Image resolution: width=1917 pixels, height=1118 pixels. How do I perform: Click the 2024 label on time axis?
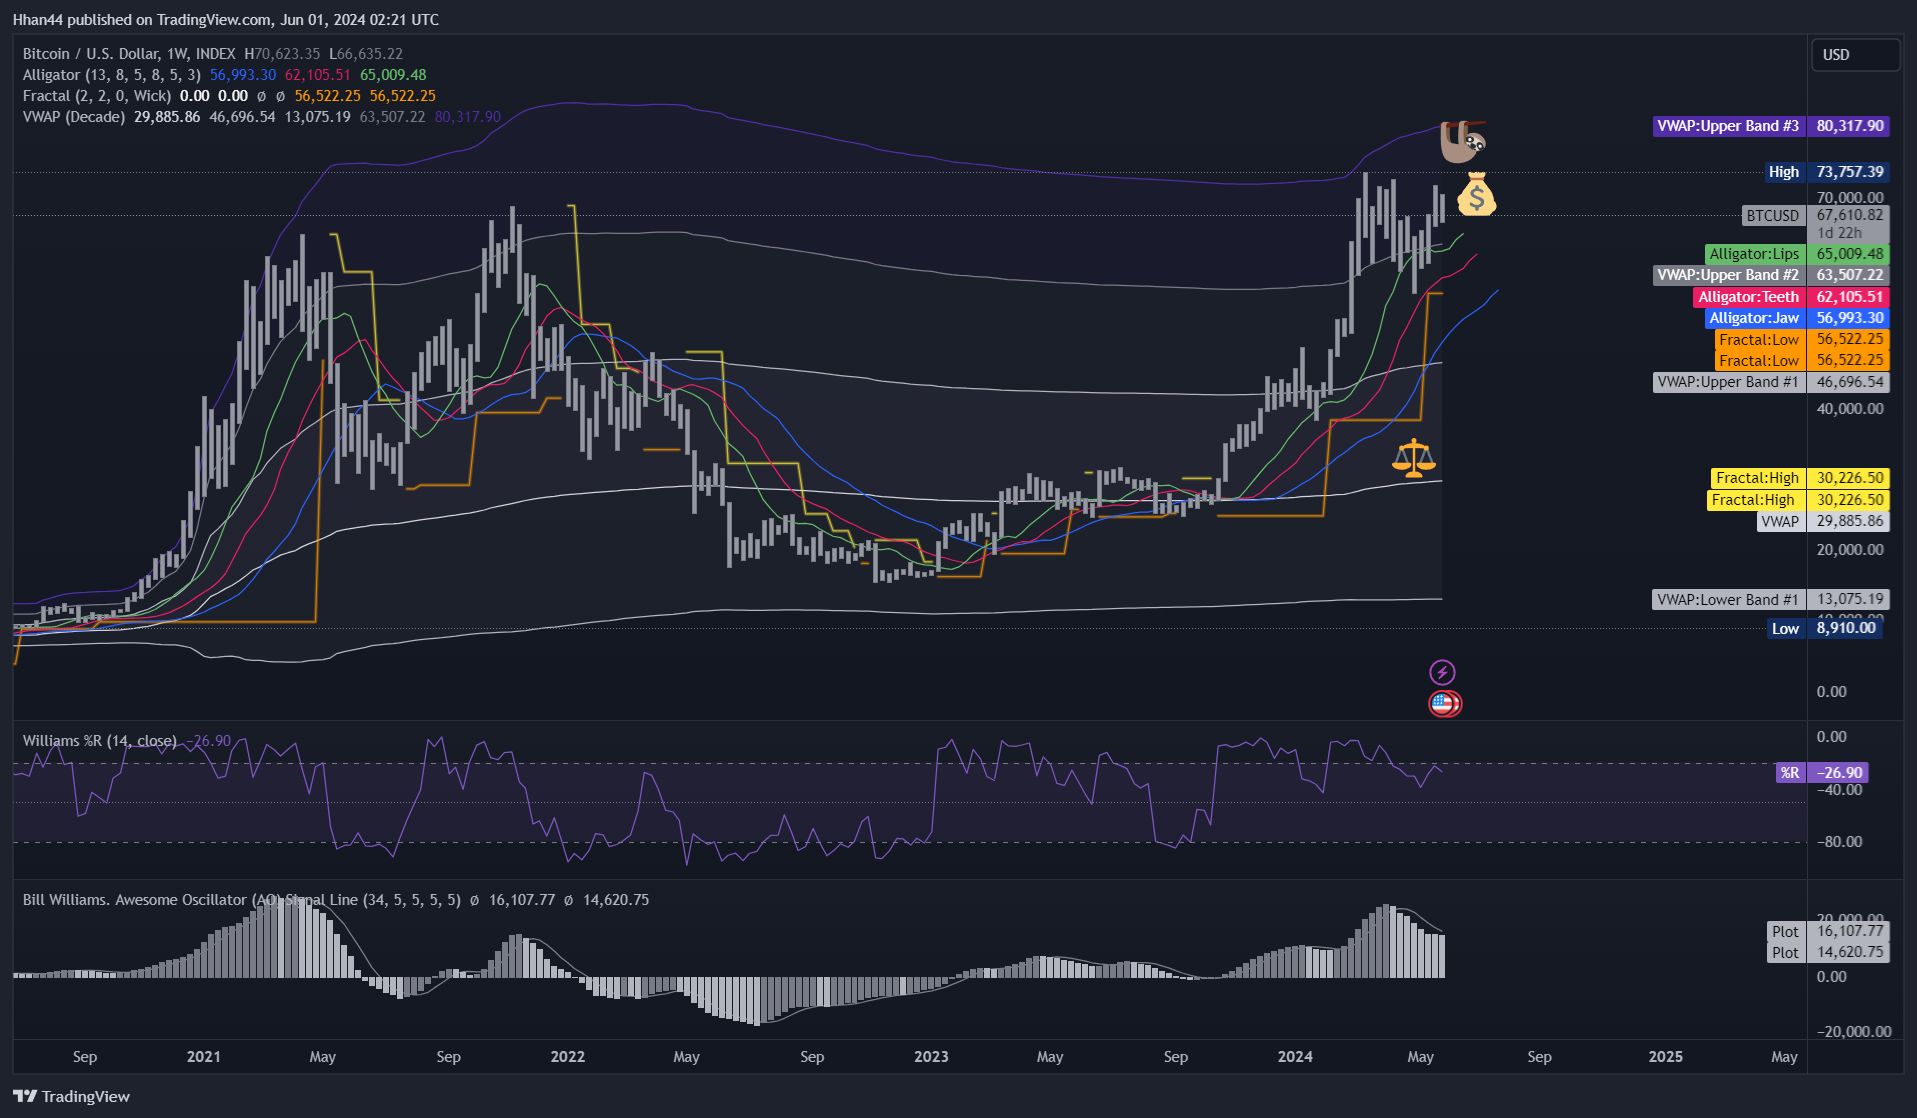coord(1295,1057)
